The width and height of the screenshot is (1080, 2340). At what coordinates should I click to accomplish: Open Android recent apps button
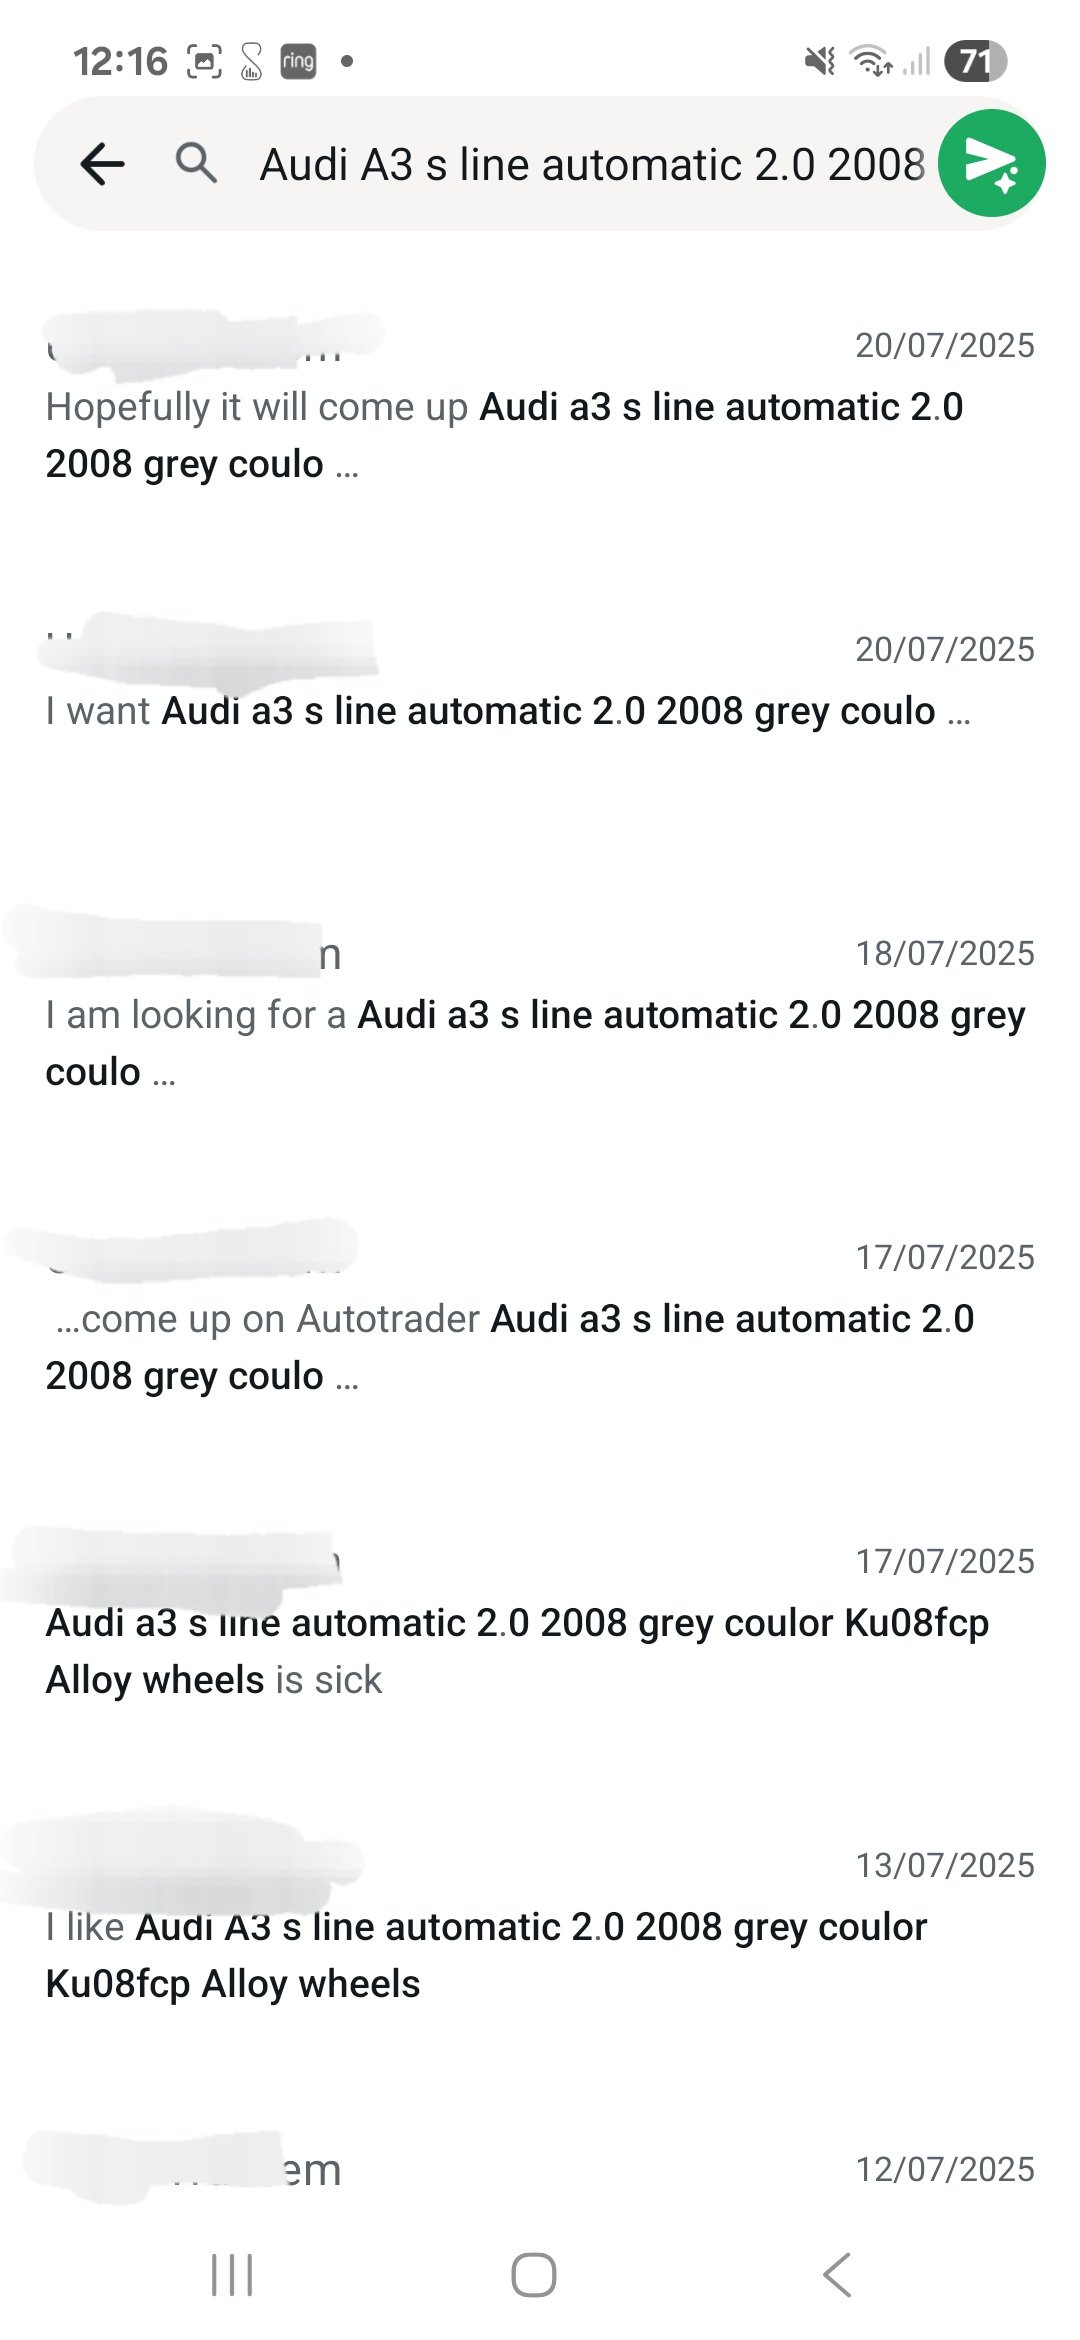click(x=232, y=2275)
